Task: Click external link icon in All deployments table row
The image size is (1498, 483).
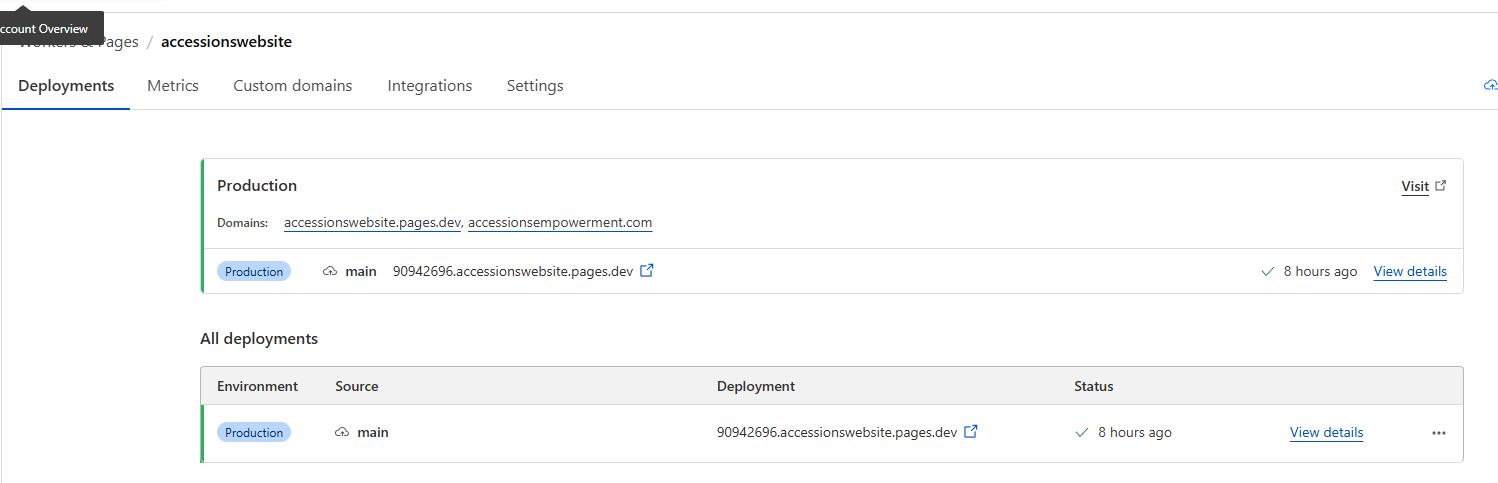Action: [x=971, y=432]
